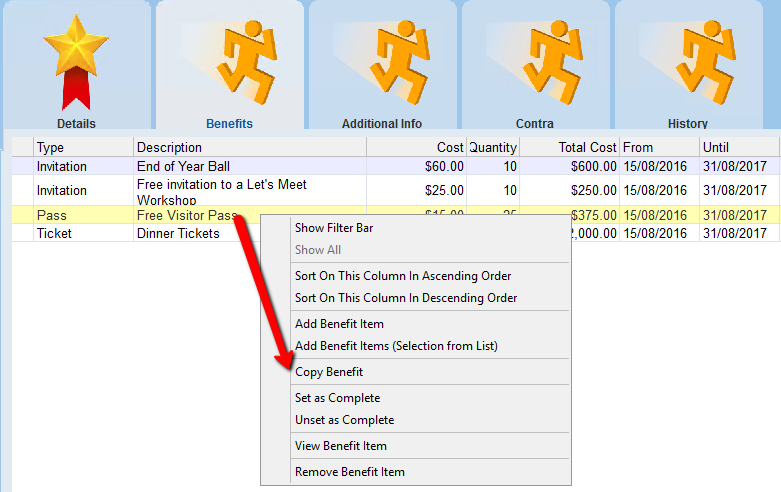Select Unset as Complete option
The image size is (781, 492).
pyautogui.click(x=344, y=420)
